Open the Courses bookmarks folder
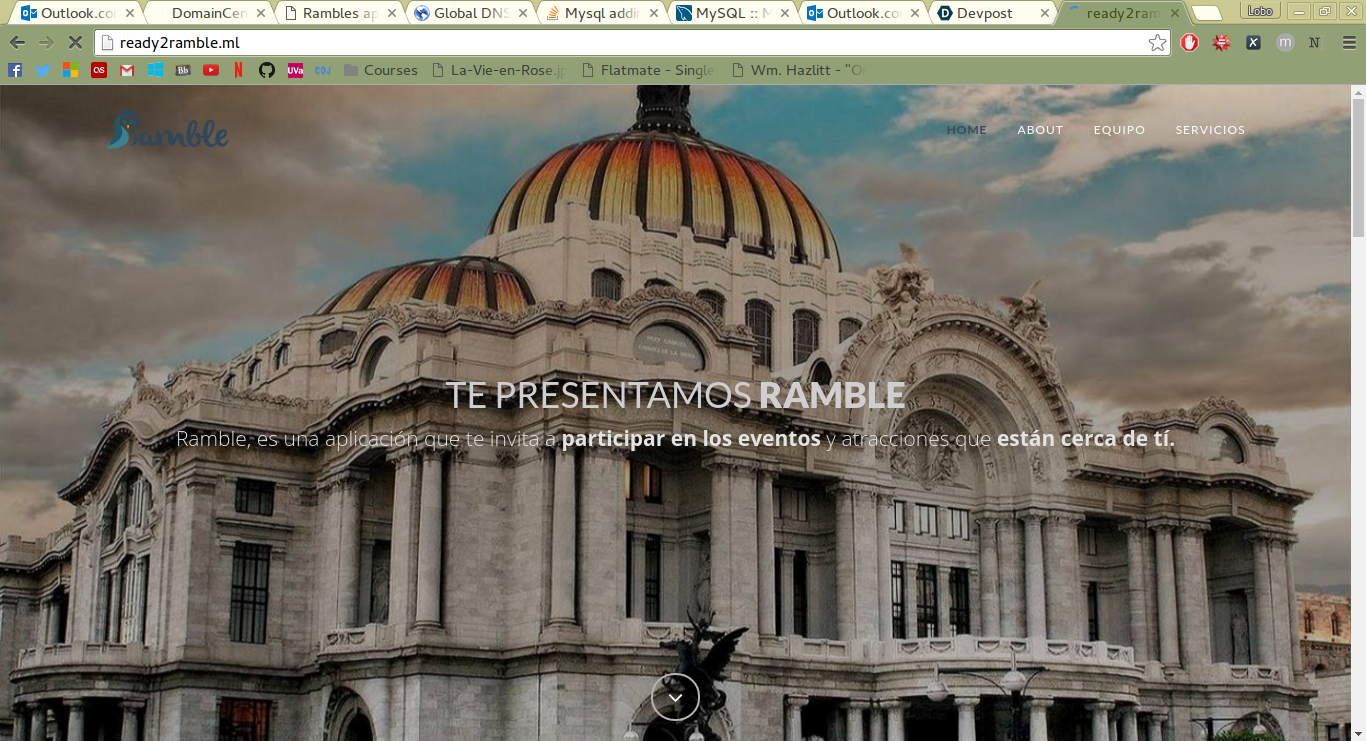1366x741 pixels. tap(381, 70)
